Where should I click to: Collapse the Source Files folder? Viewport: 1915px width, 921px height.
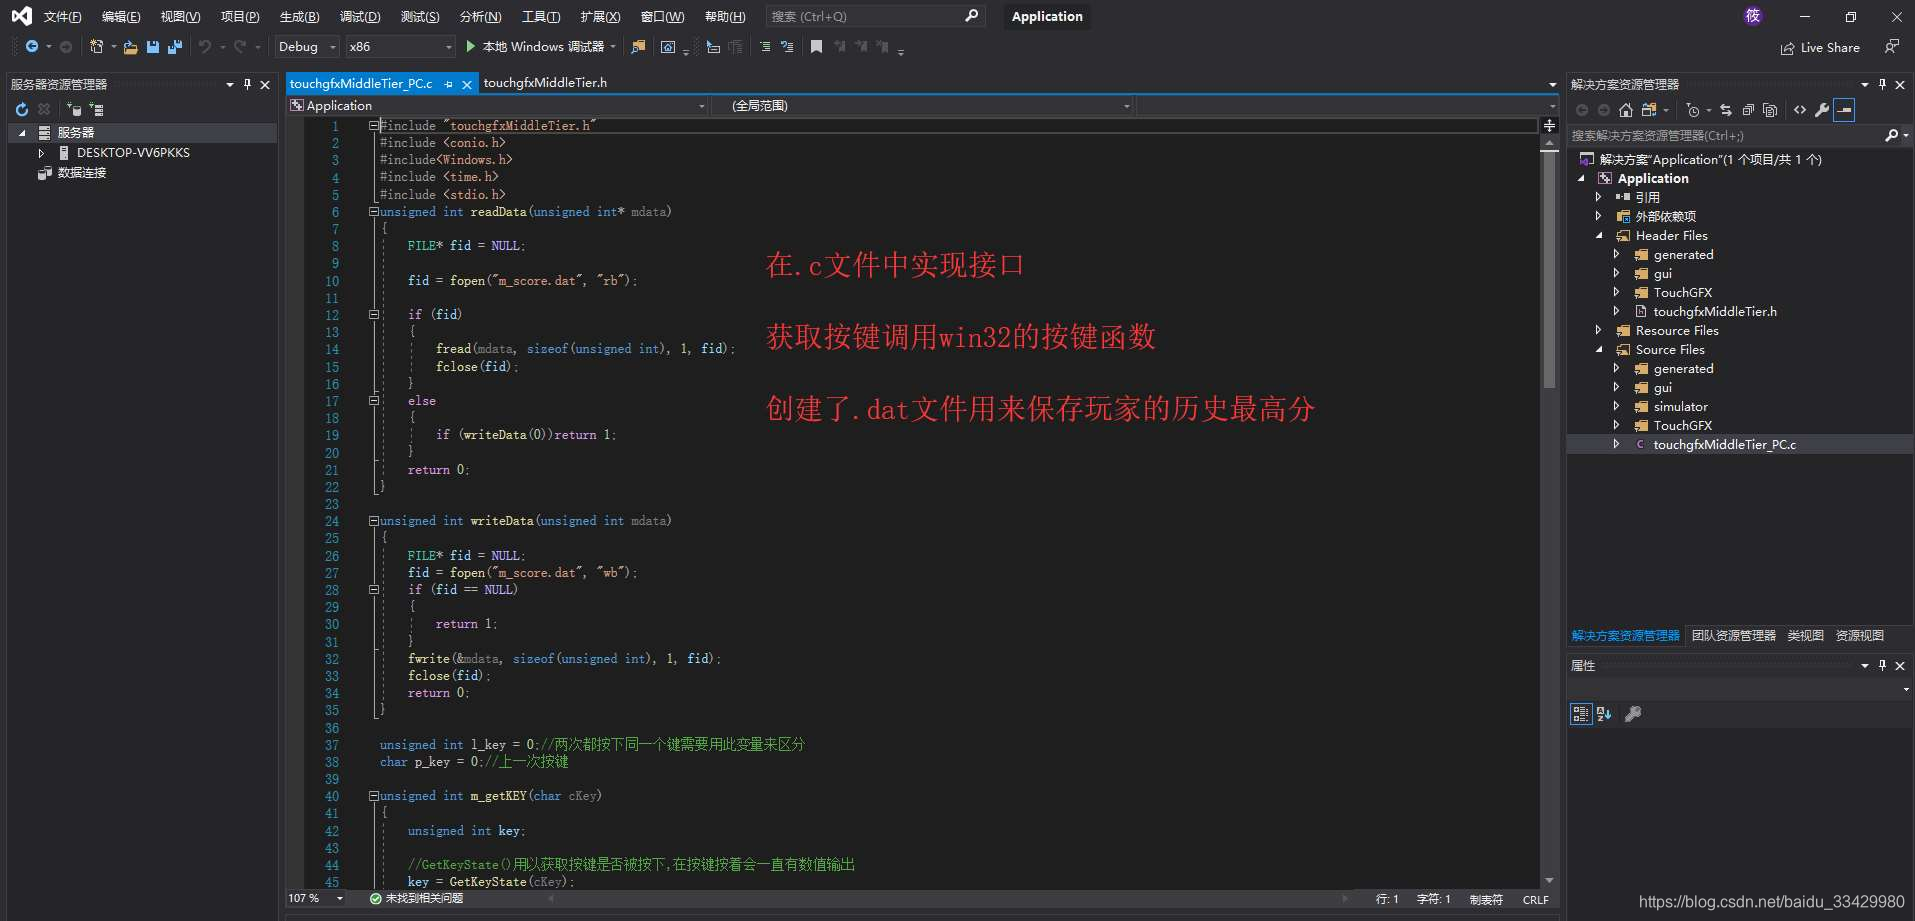click(x=1598, y=350)
